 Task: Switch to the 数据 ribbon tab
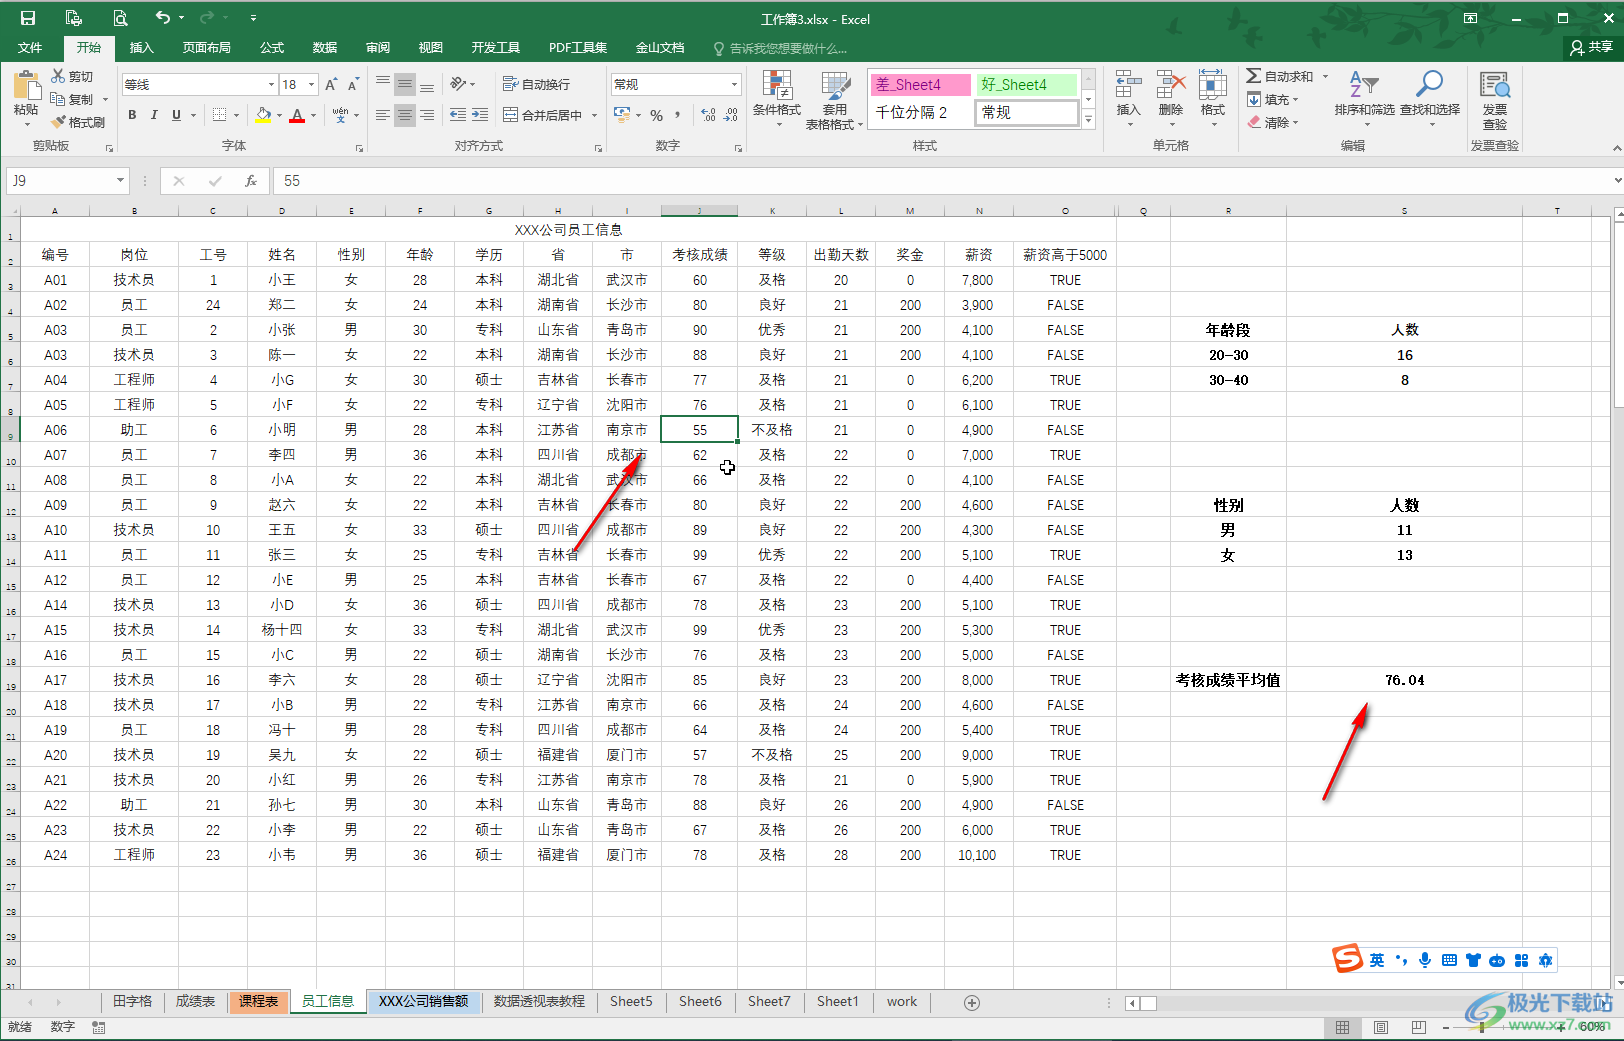click(325, 48)
